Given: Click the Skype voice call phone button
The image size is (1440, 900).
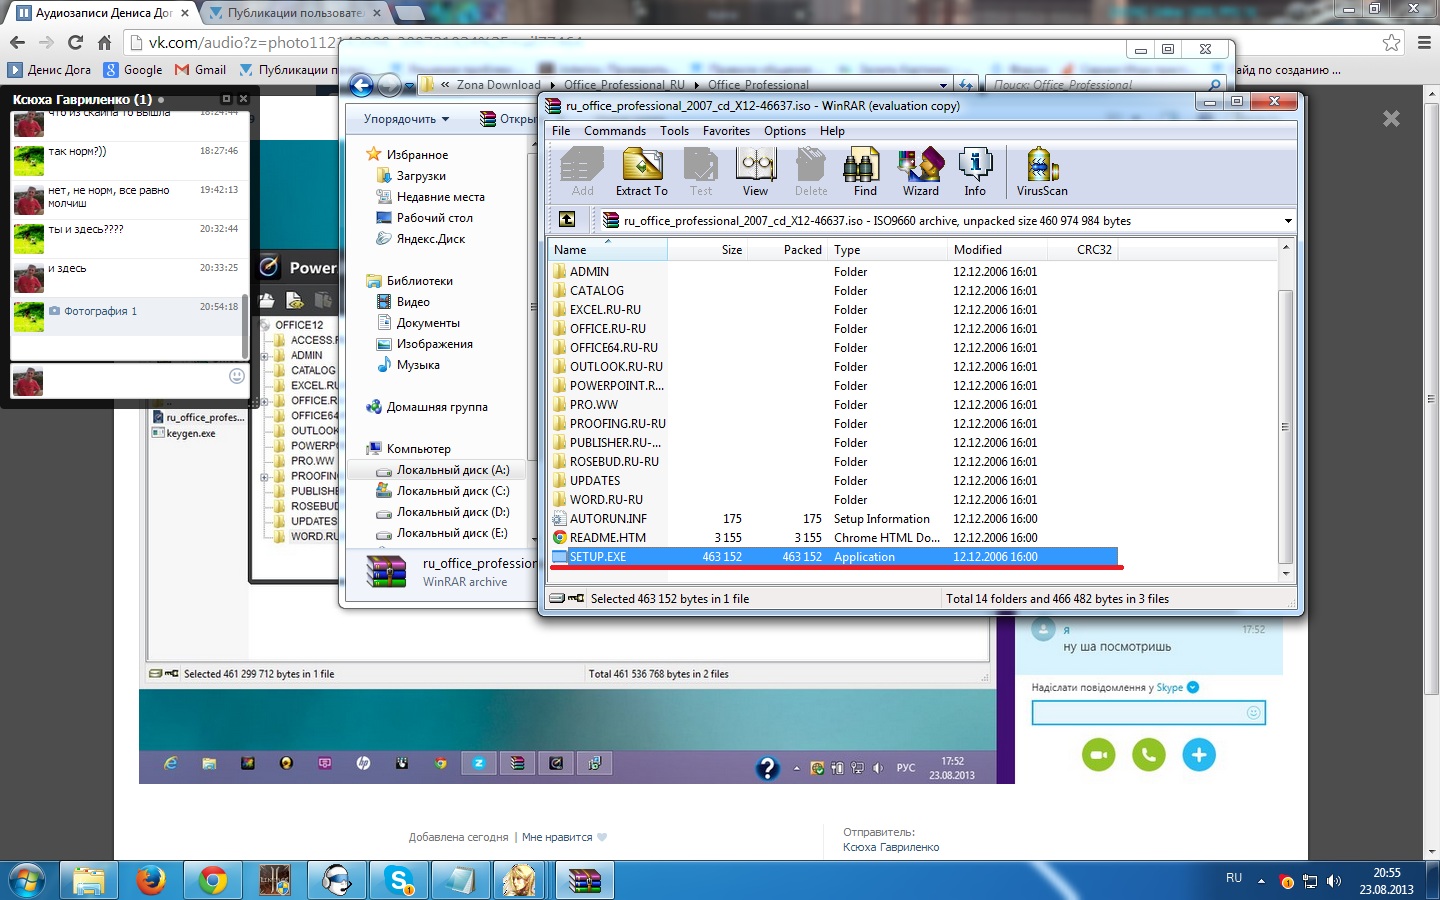Looking at the screenshot, I should 1148,754.
